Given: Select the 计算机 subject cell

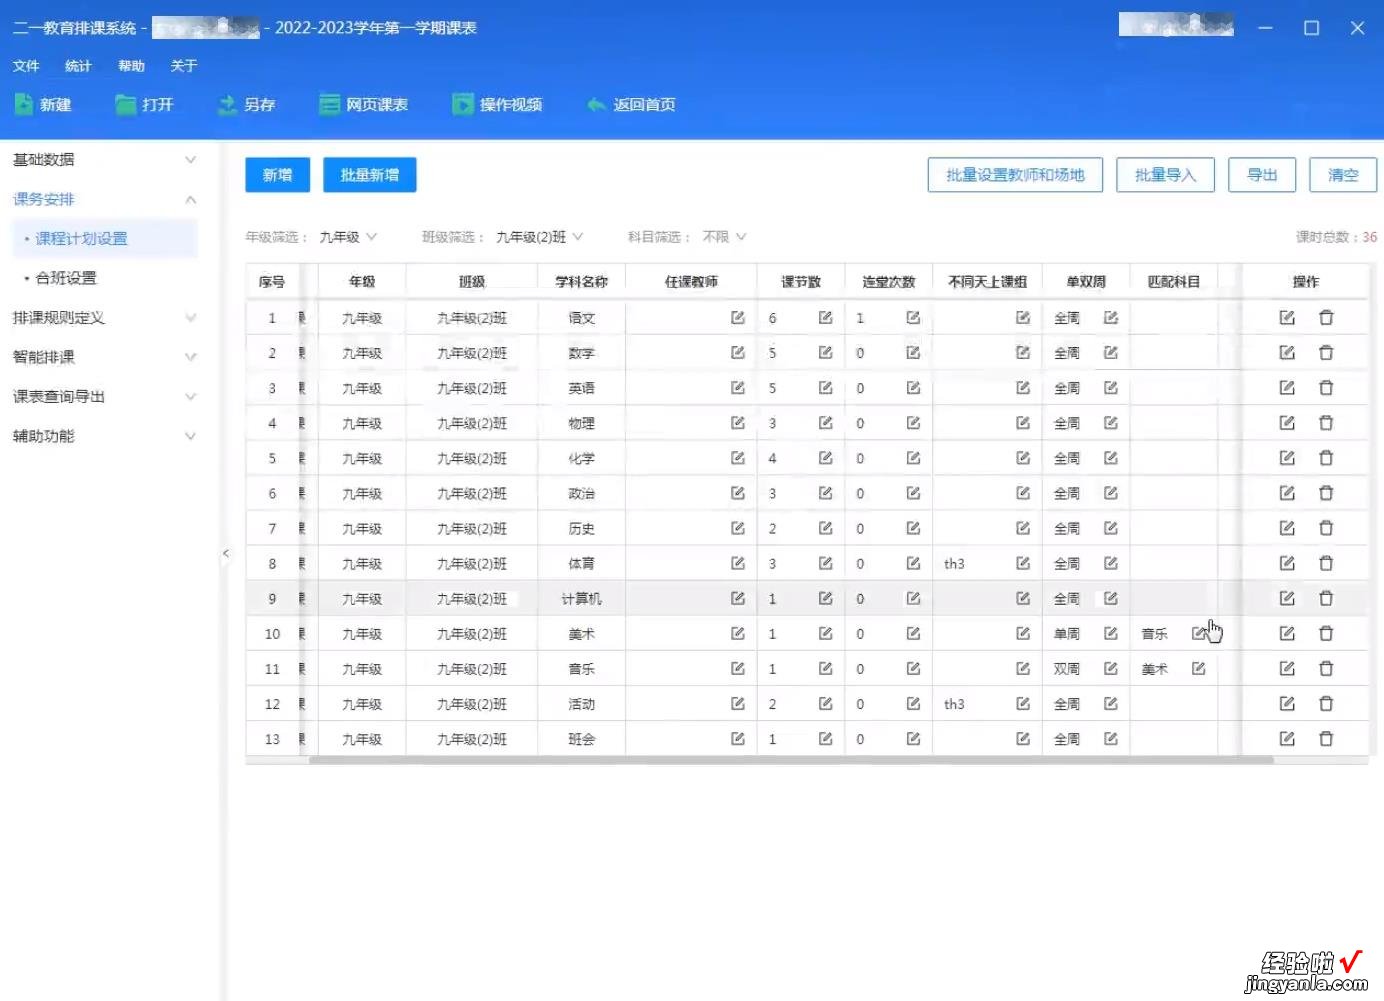Looking at the screenshot, I should point(582,599).
